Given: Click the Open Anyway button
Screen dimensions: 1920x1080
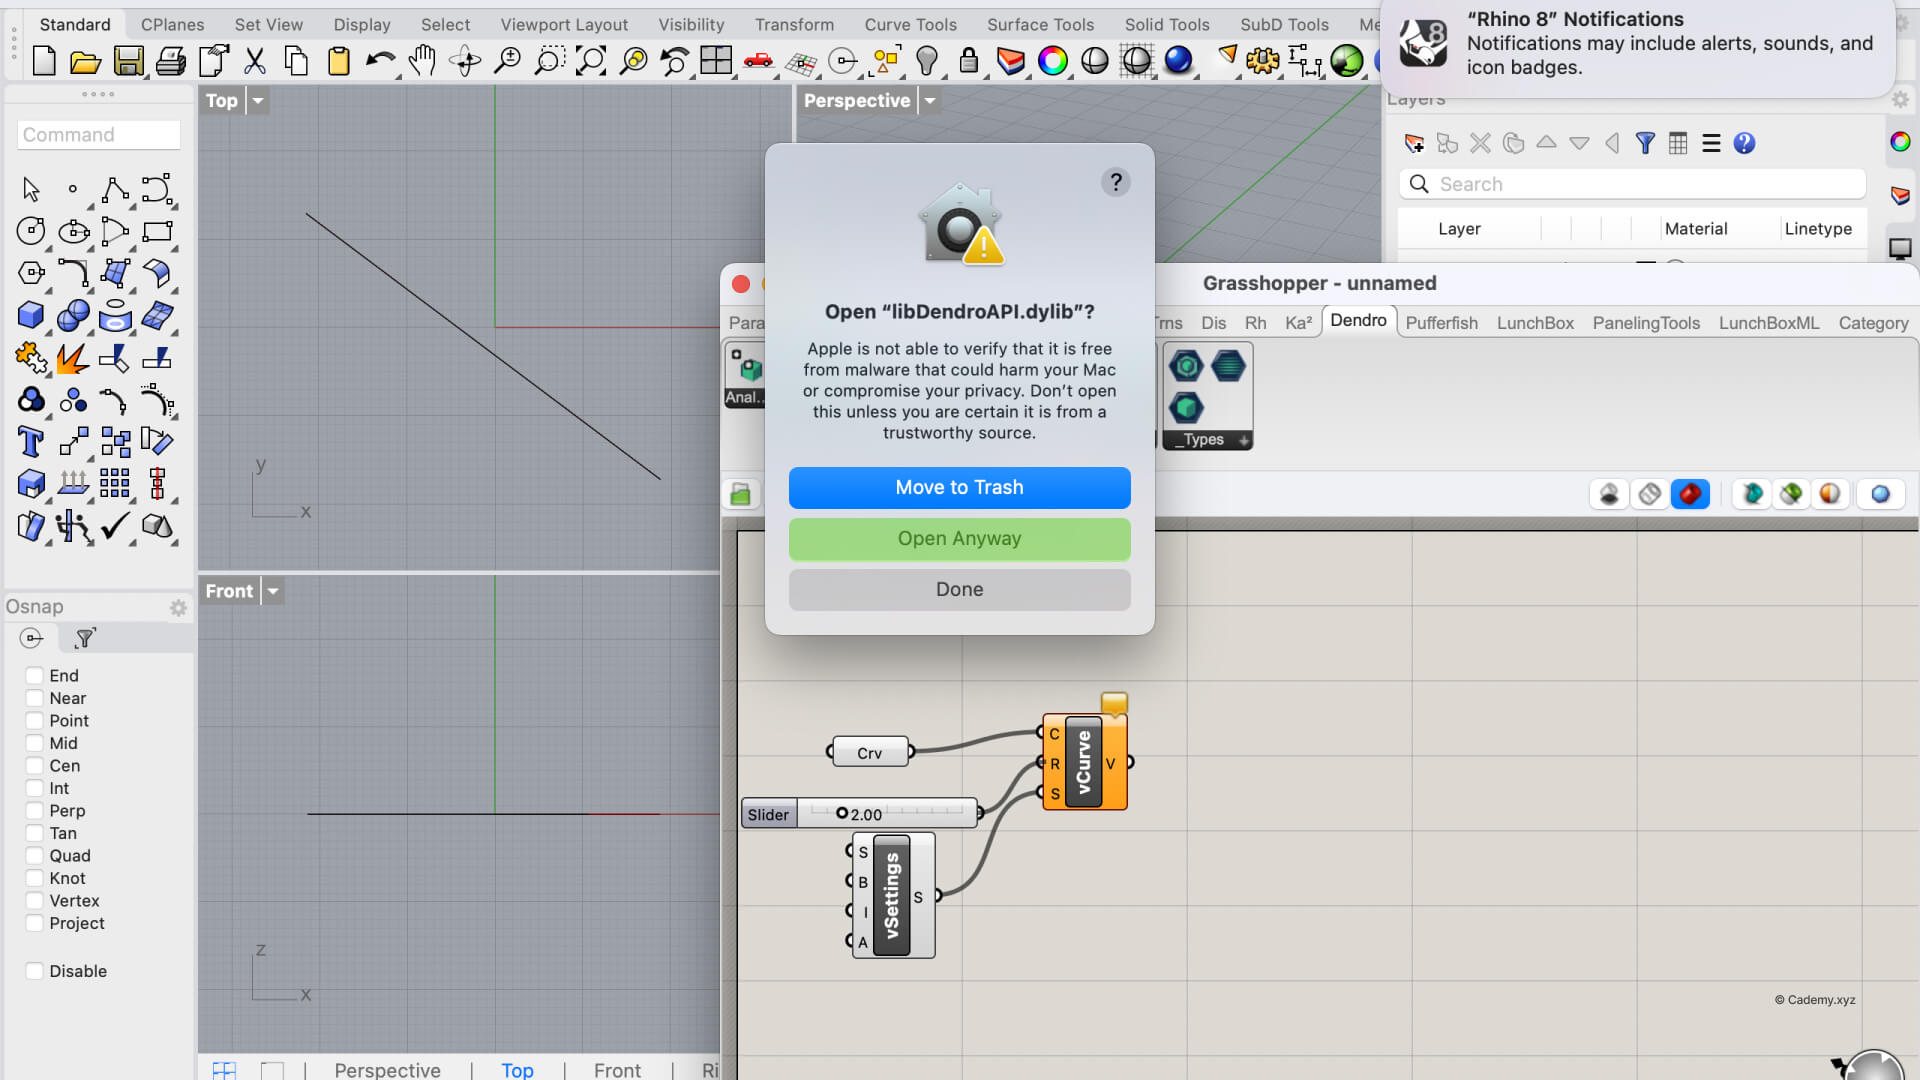Looking at the screenshot, I should [959, 538].
